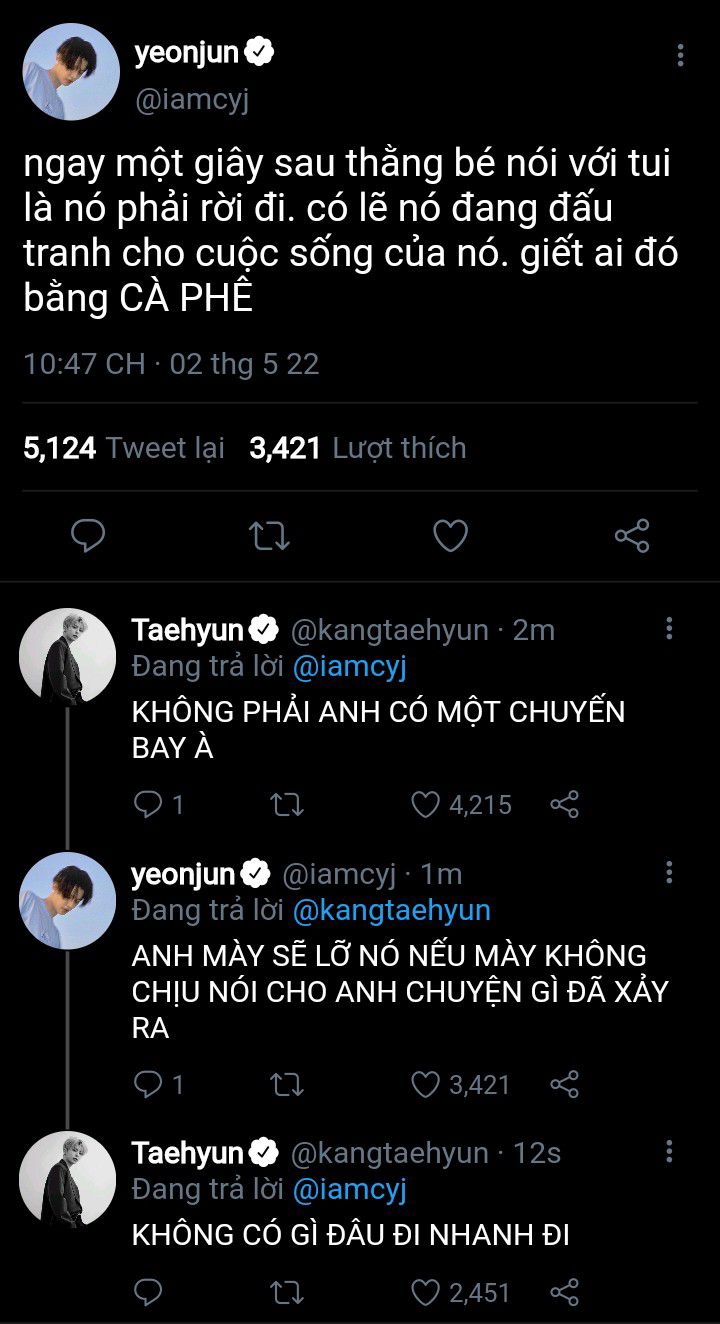Screen dimensions: 720x1324
Task: Share the main yeonjun tweet
Action: [x=632, y=536]
